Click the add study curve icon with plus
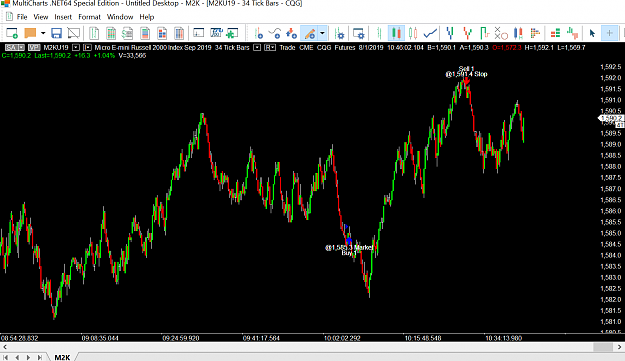 coord(275,33)
